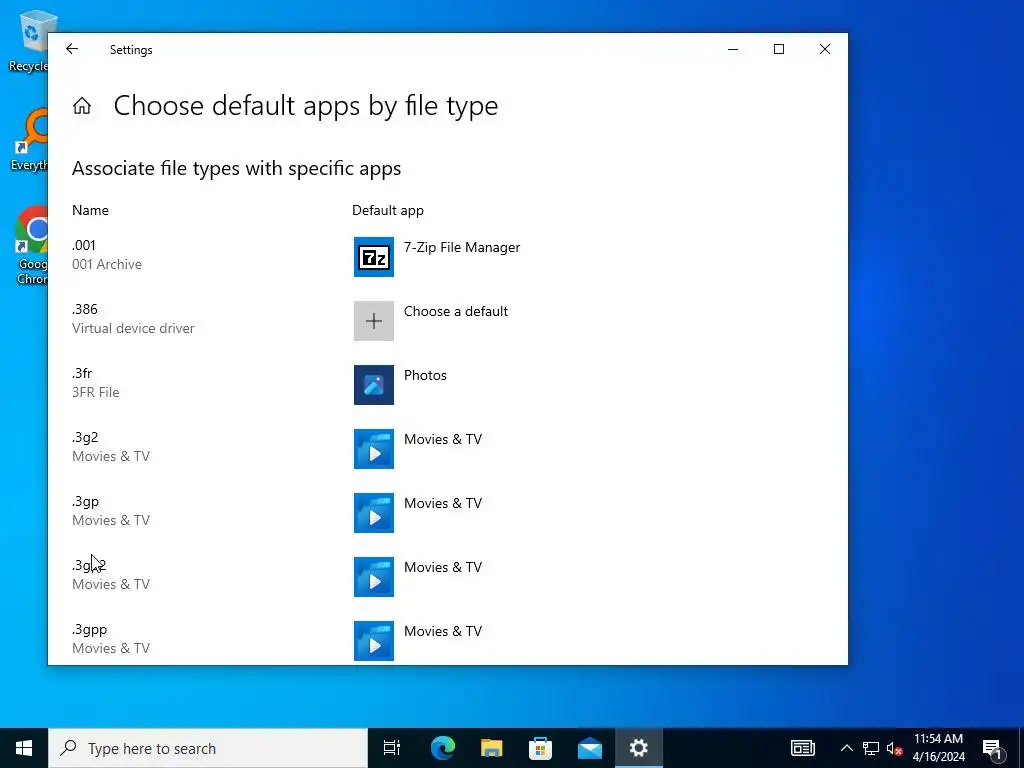Click the Movies & TV icon for .3g2

[x=374, y=449]
